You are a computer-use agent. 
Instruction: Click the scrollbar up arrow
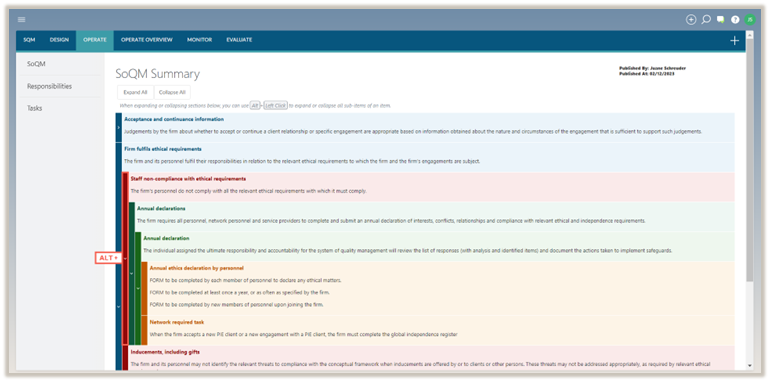coord(749,34)
